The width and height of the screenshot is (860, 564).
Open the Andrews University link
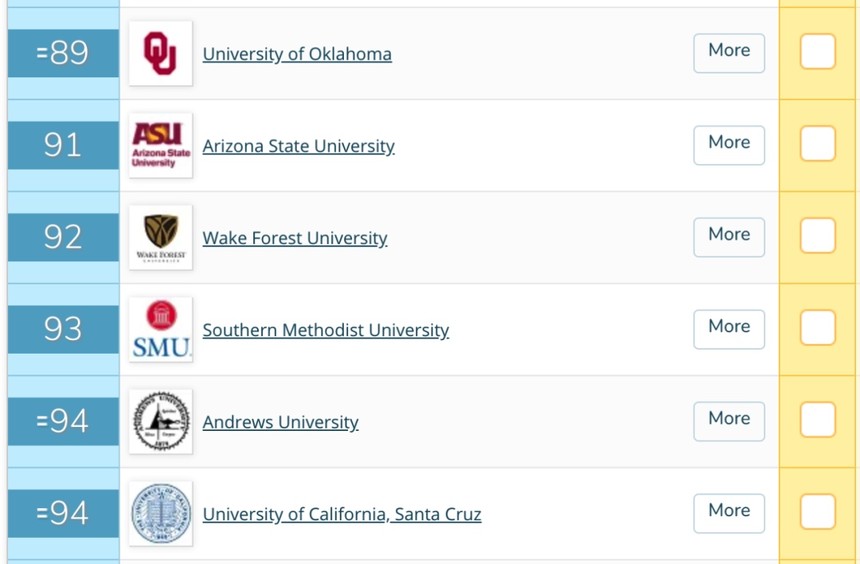tap(280, 422)
